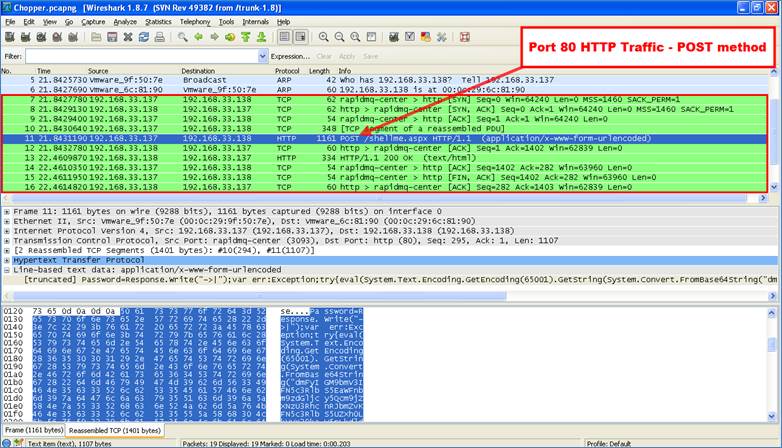782x448 pixels.
Task: Restart the live capture icon
Action: [73, 37]
